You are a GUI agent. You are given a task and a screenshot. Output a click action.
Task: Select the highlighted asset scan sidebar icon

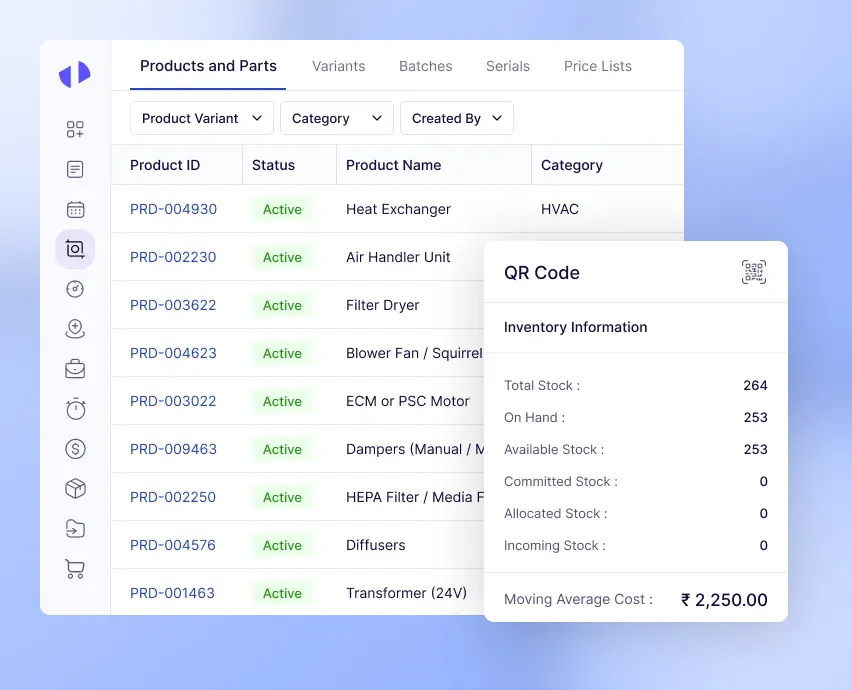point(75,249)
